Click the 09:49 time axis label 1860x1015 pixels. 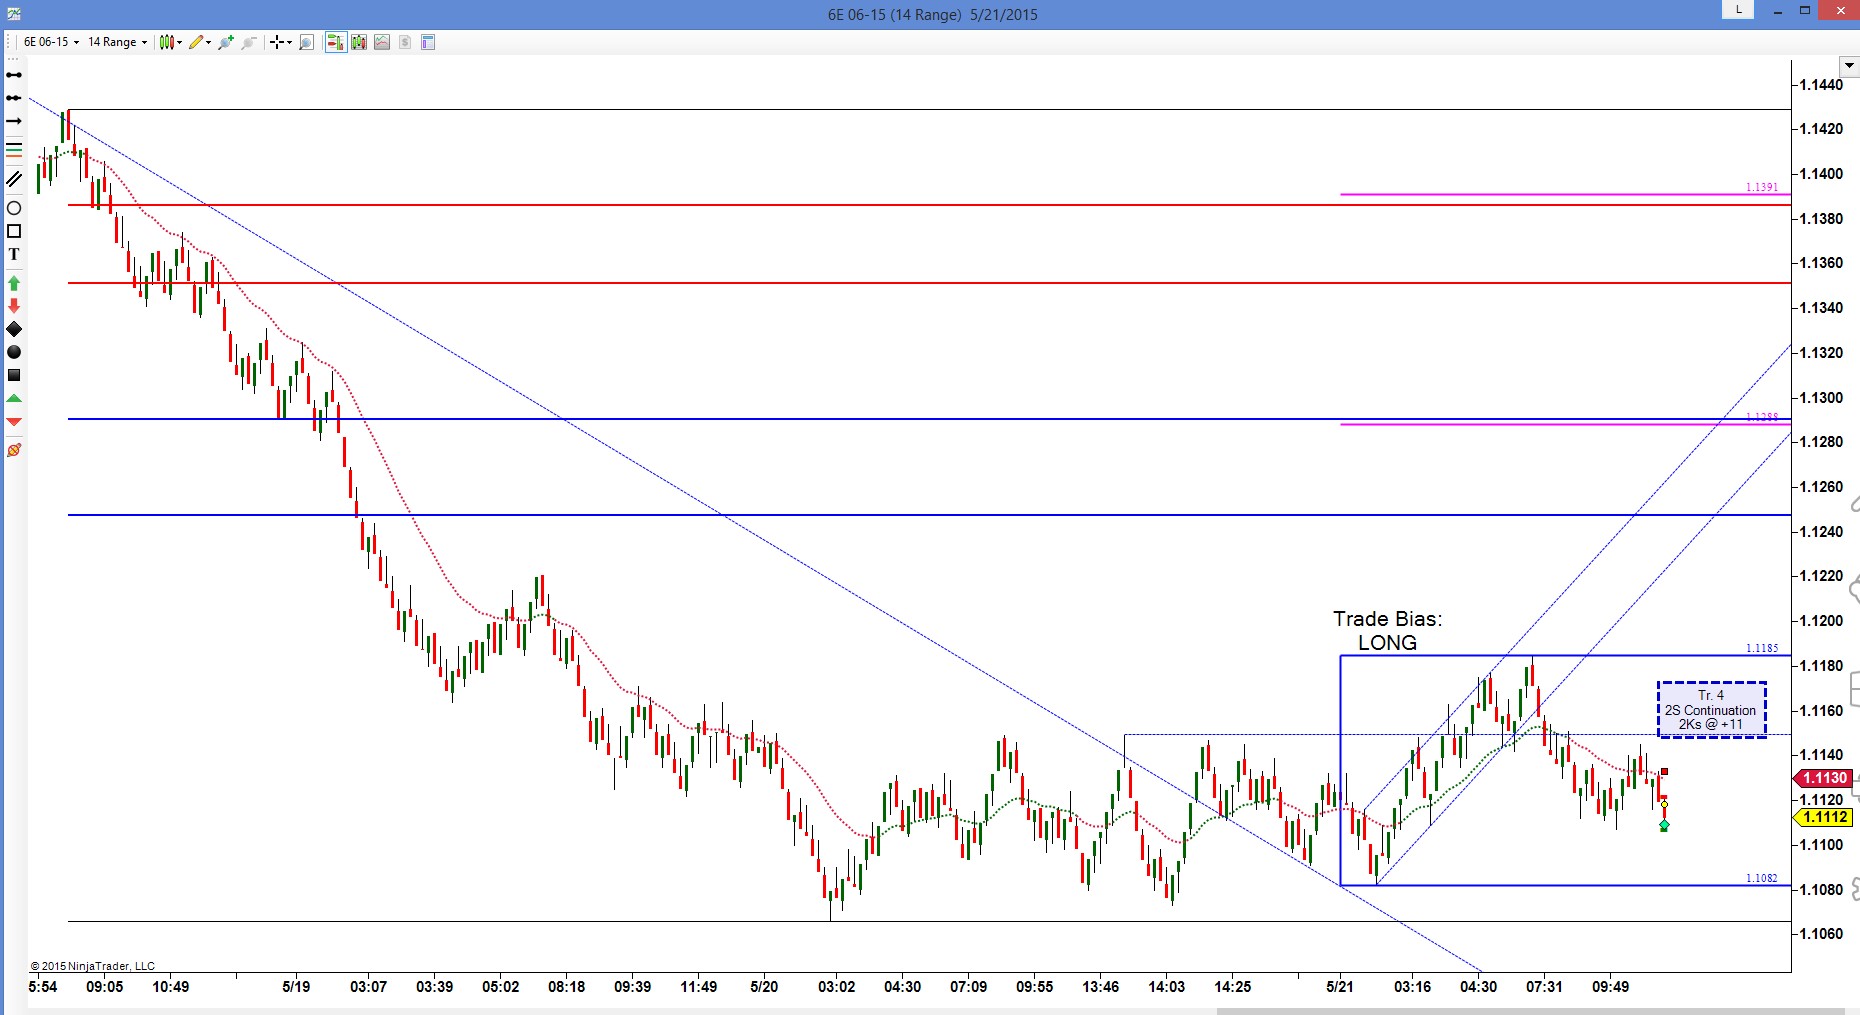tap(1610, 986)
